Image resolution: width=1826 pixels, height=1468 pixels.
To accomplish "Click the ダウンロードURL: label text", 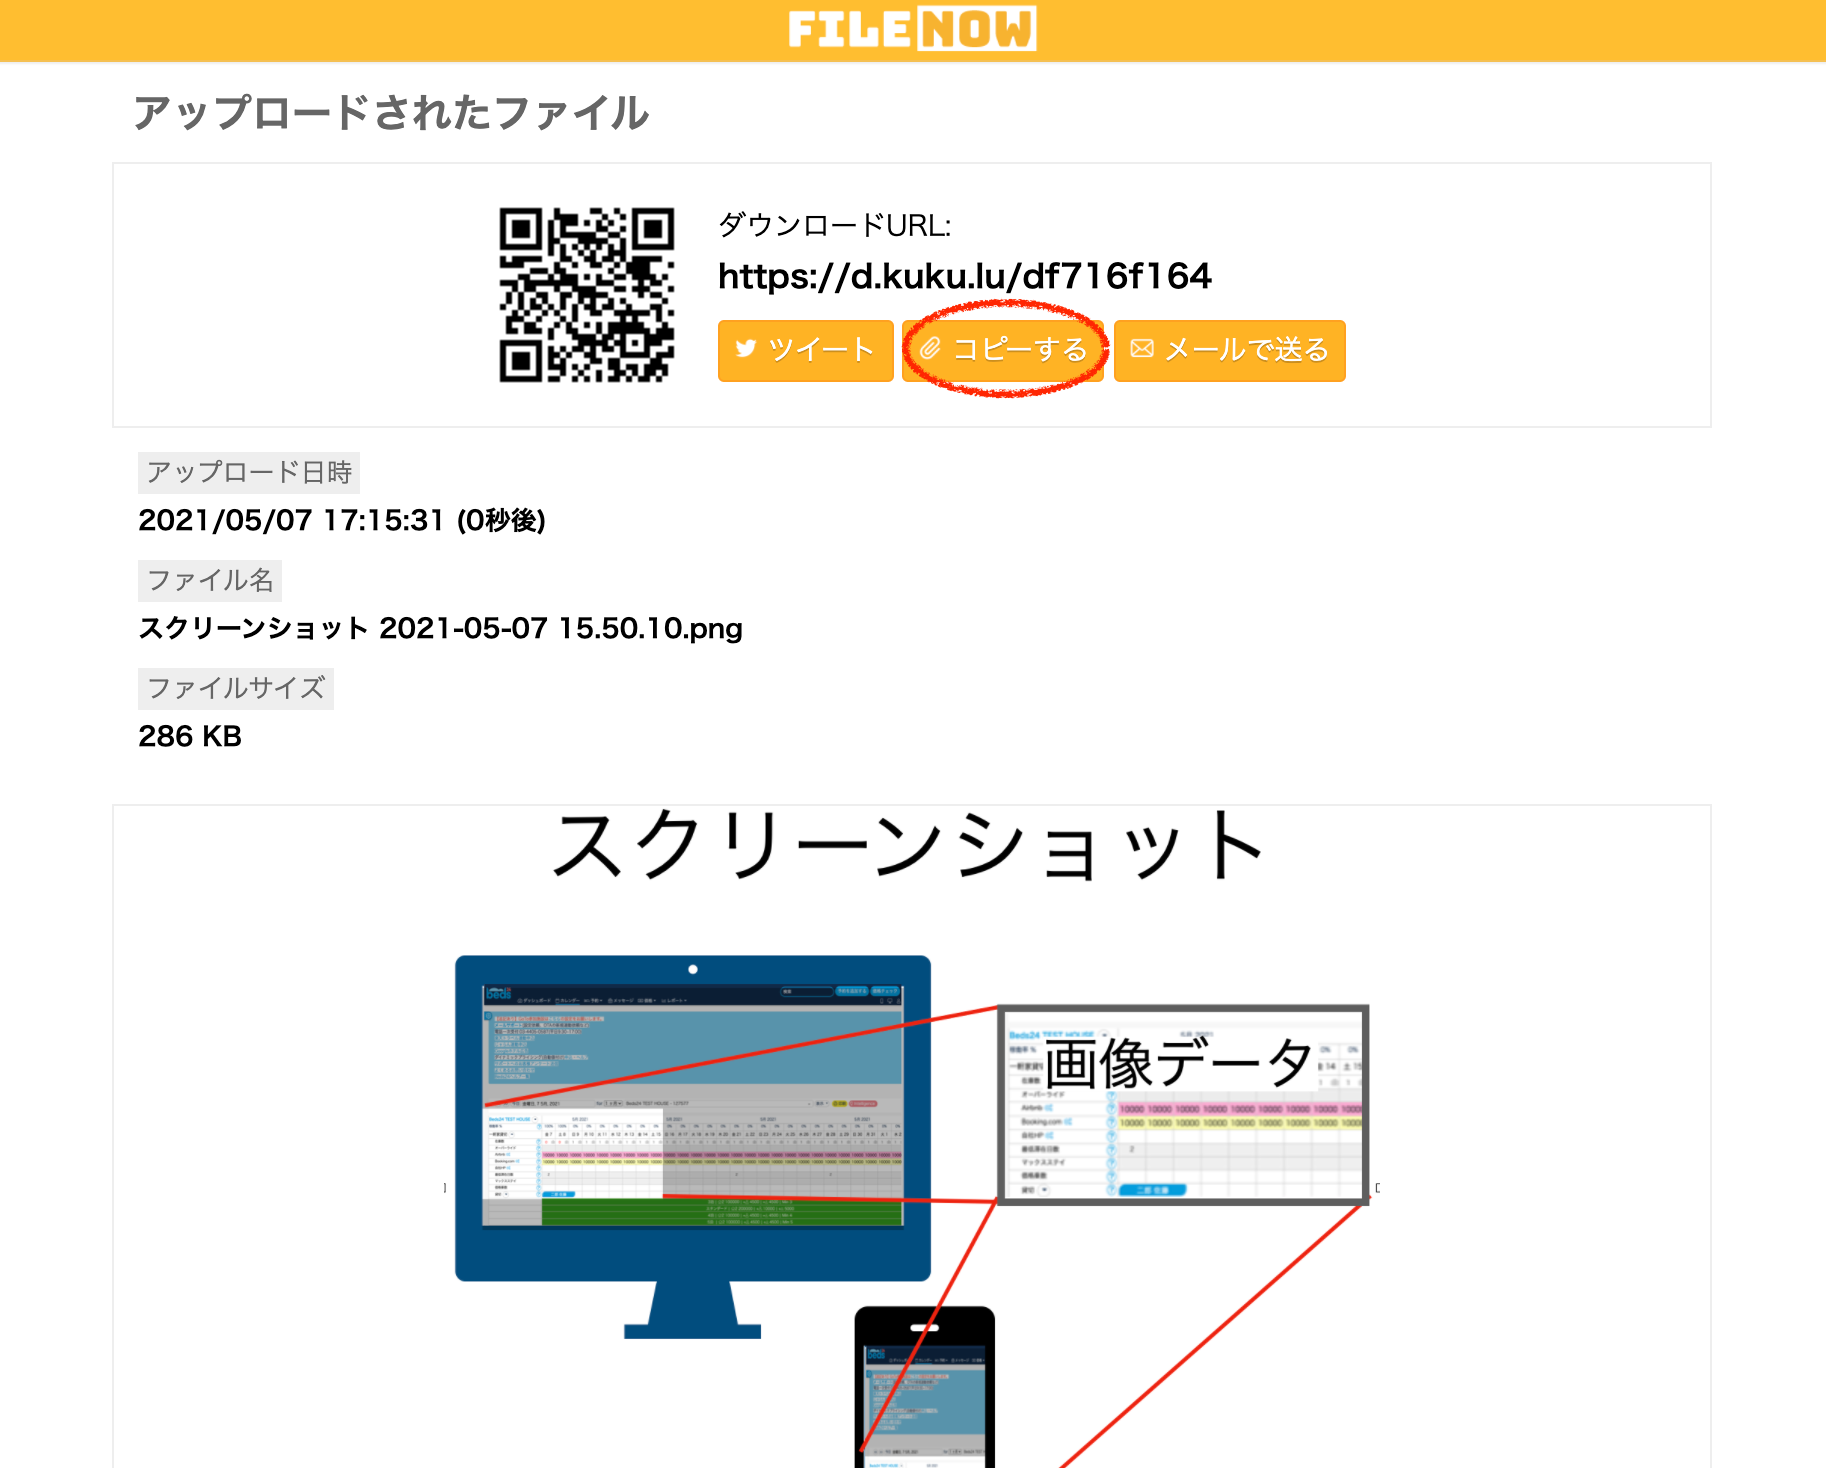I will pos(834,225).
